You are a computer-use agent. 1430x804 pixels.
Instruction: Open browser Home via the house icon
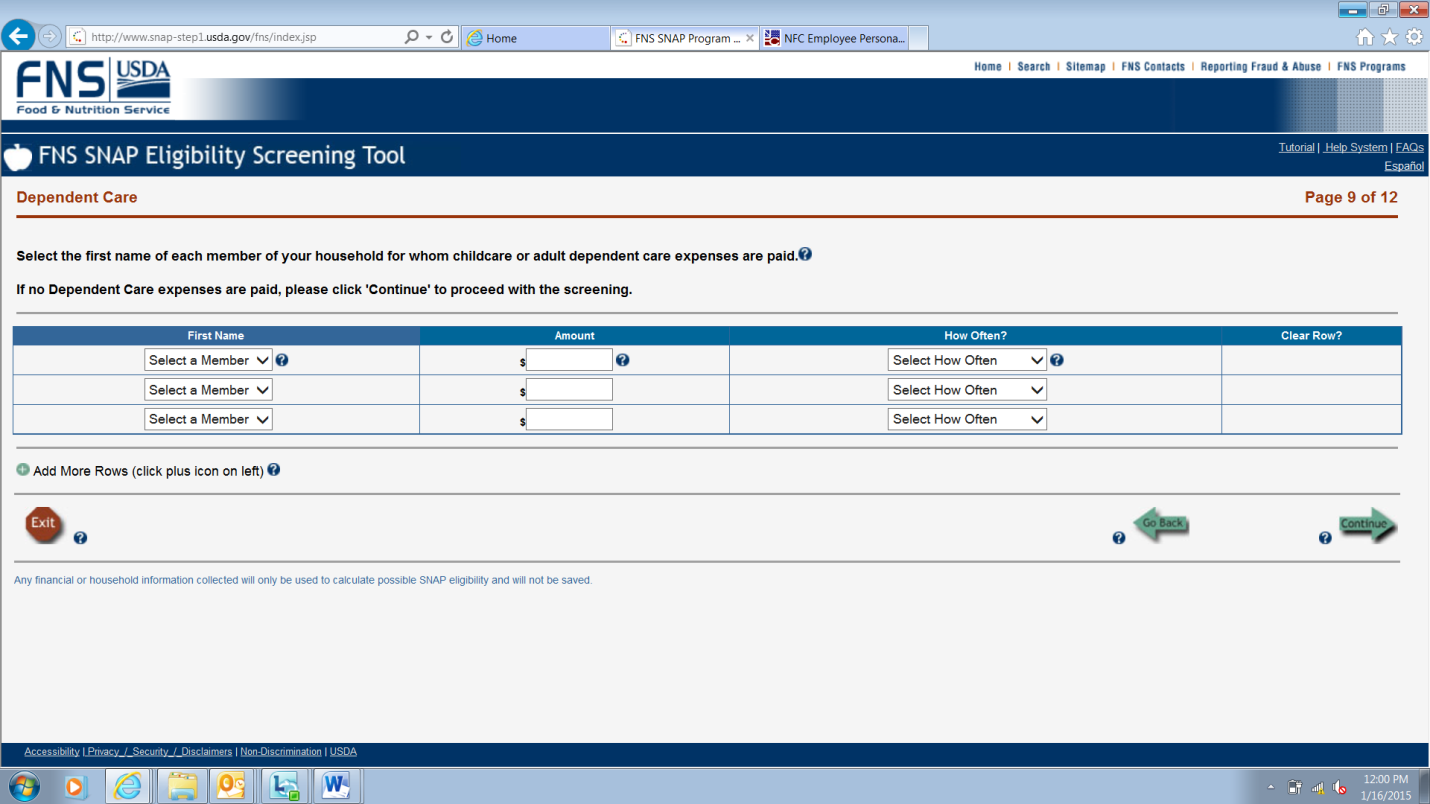1365,37
